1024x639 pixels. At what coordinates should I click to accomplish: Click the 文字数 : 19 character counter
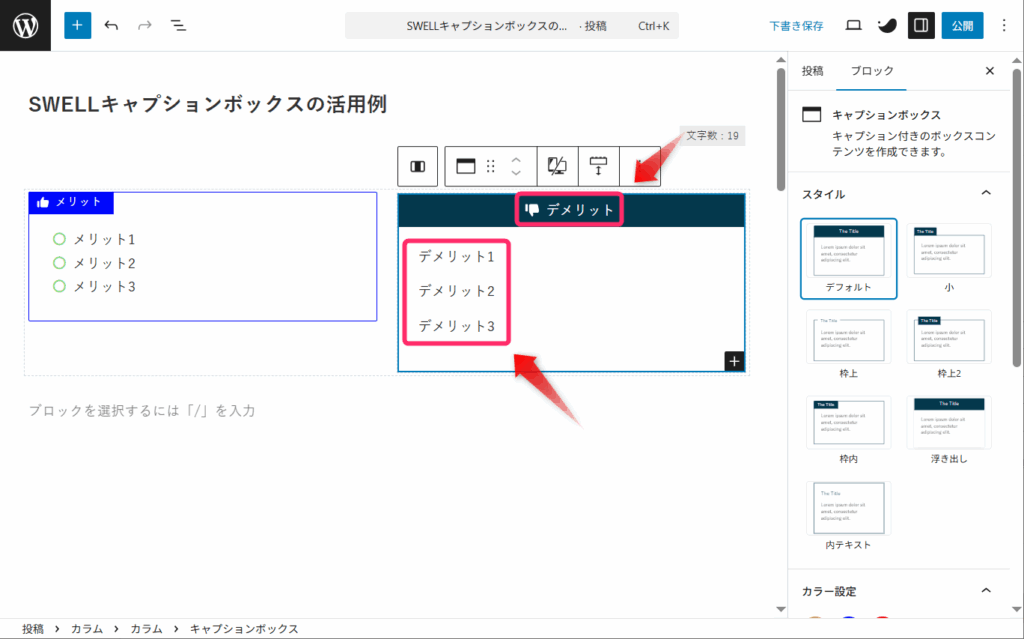712,136
